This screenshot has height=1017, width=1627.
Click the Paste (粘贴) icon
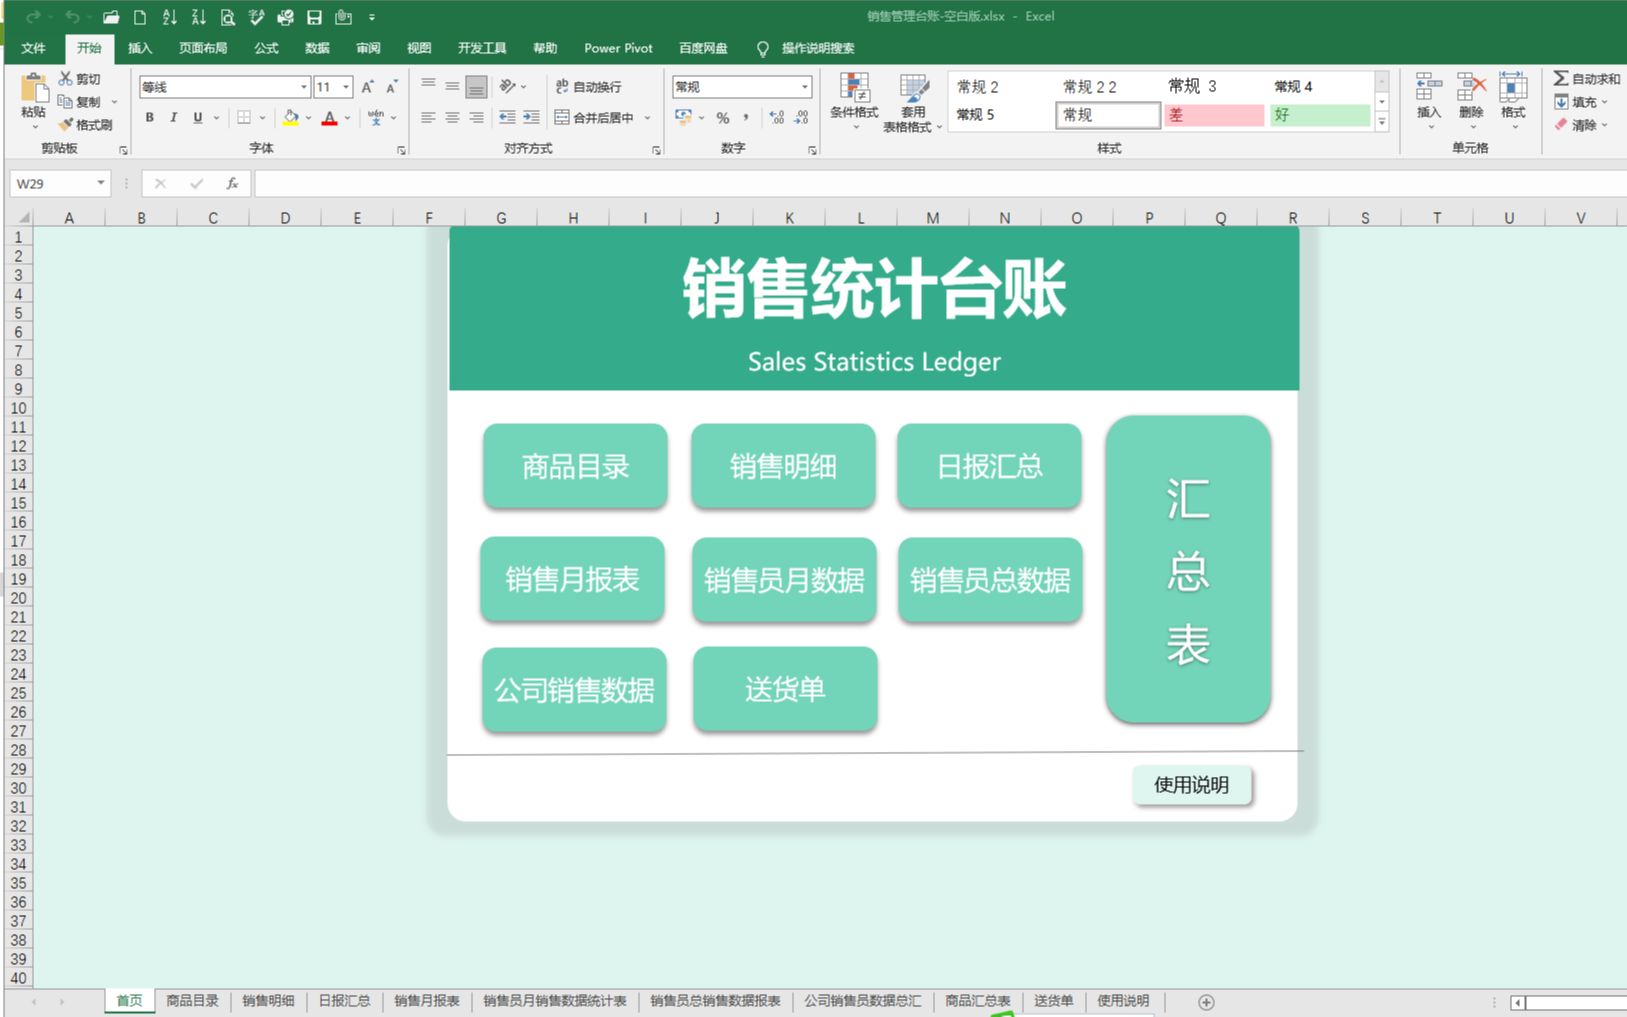pos(33,88)
